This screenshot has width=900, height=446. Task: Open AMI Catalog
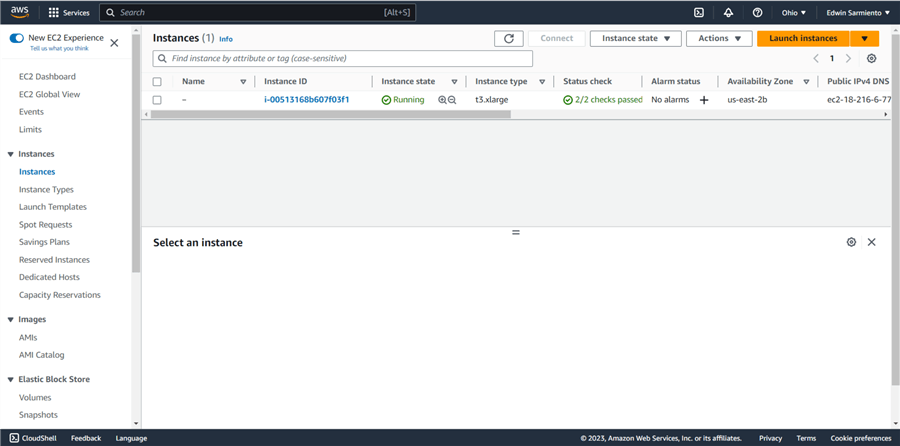coord(41,355)
